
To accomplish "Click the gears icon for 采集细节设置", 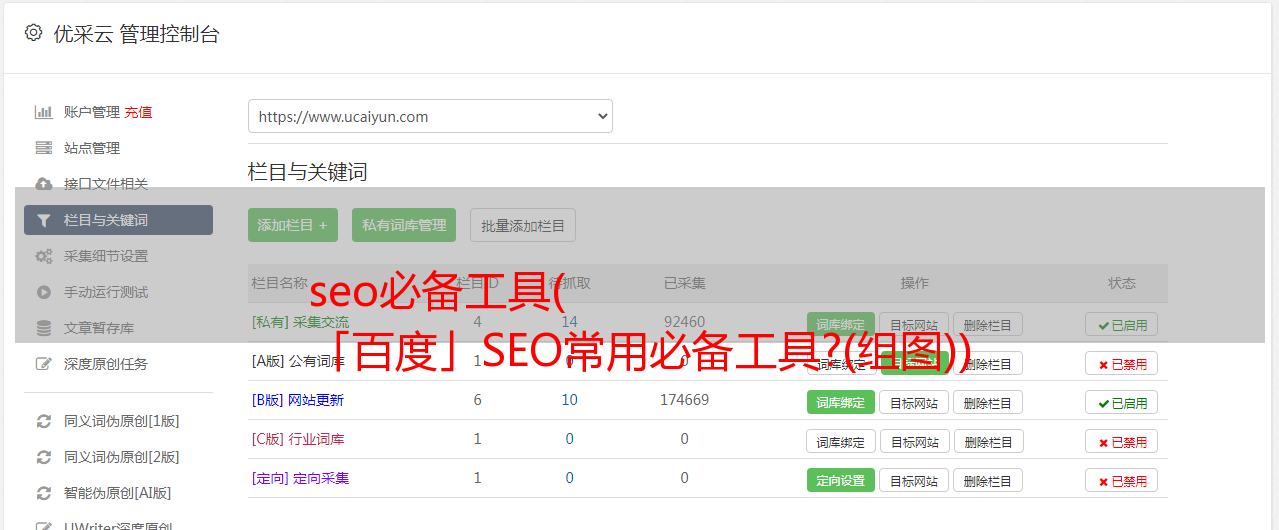I will pos(43,256).
